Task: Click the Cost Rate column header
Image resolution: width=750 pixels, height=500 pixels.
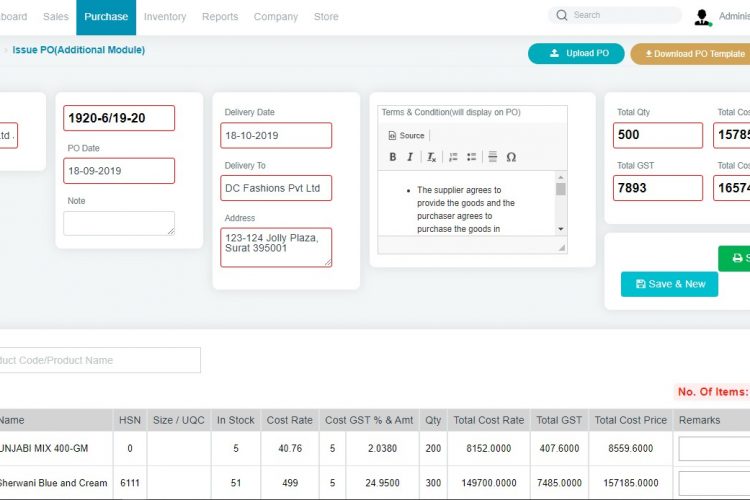Action: click(x=290, y=420)
